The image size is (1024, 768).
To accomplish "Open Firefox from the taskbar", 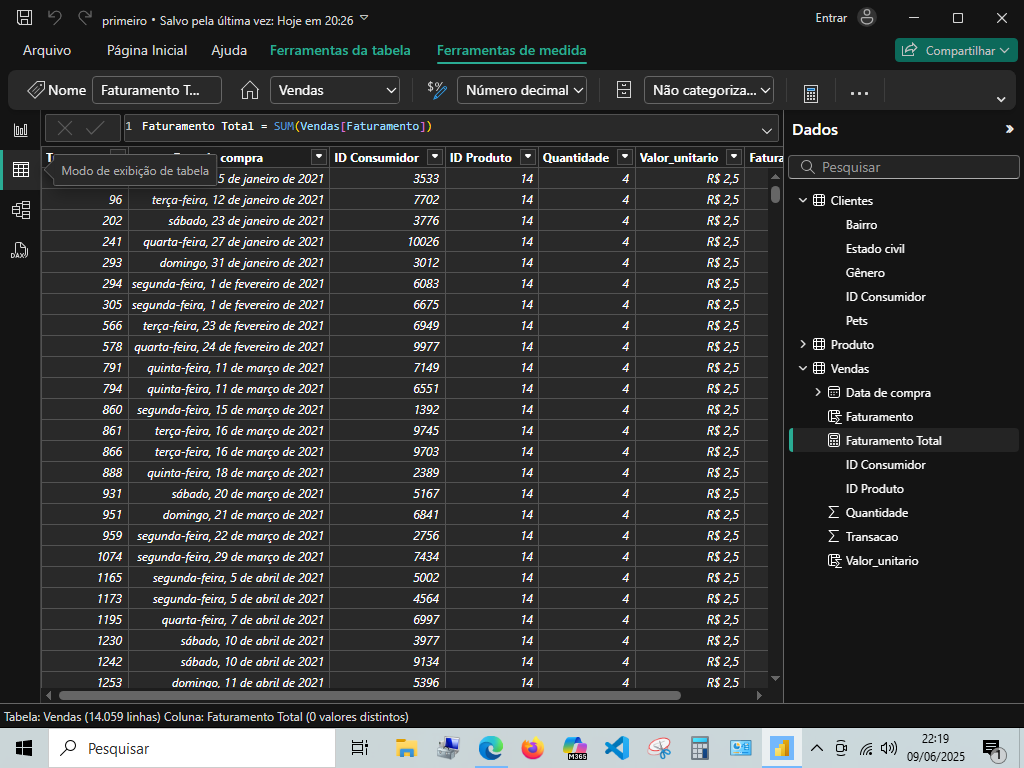I will 533,748.
